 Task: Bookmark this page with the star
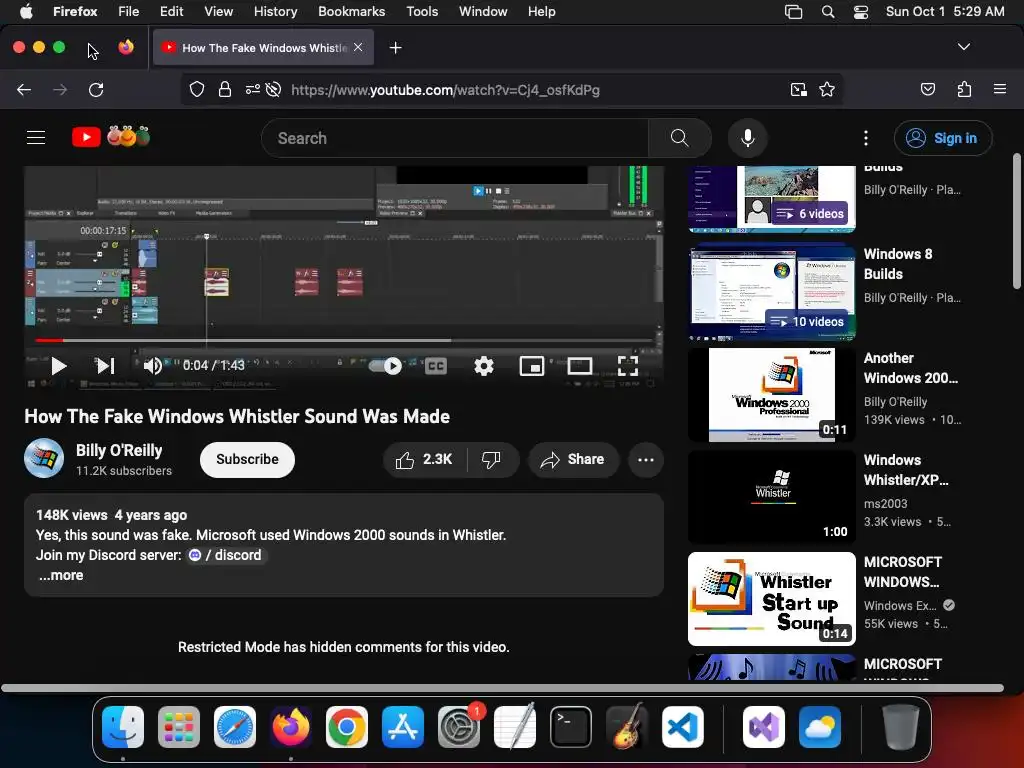(827, 90)
